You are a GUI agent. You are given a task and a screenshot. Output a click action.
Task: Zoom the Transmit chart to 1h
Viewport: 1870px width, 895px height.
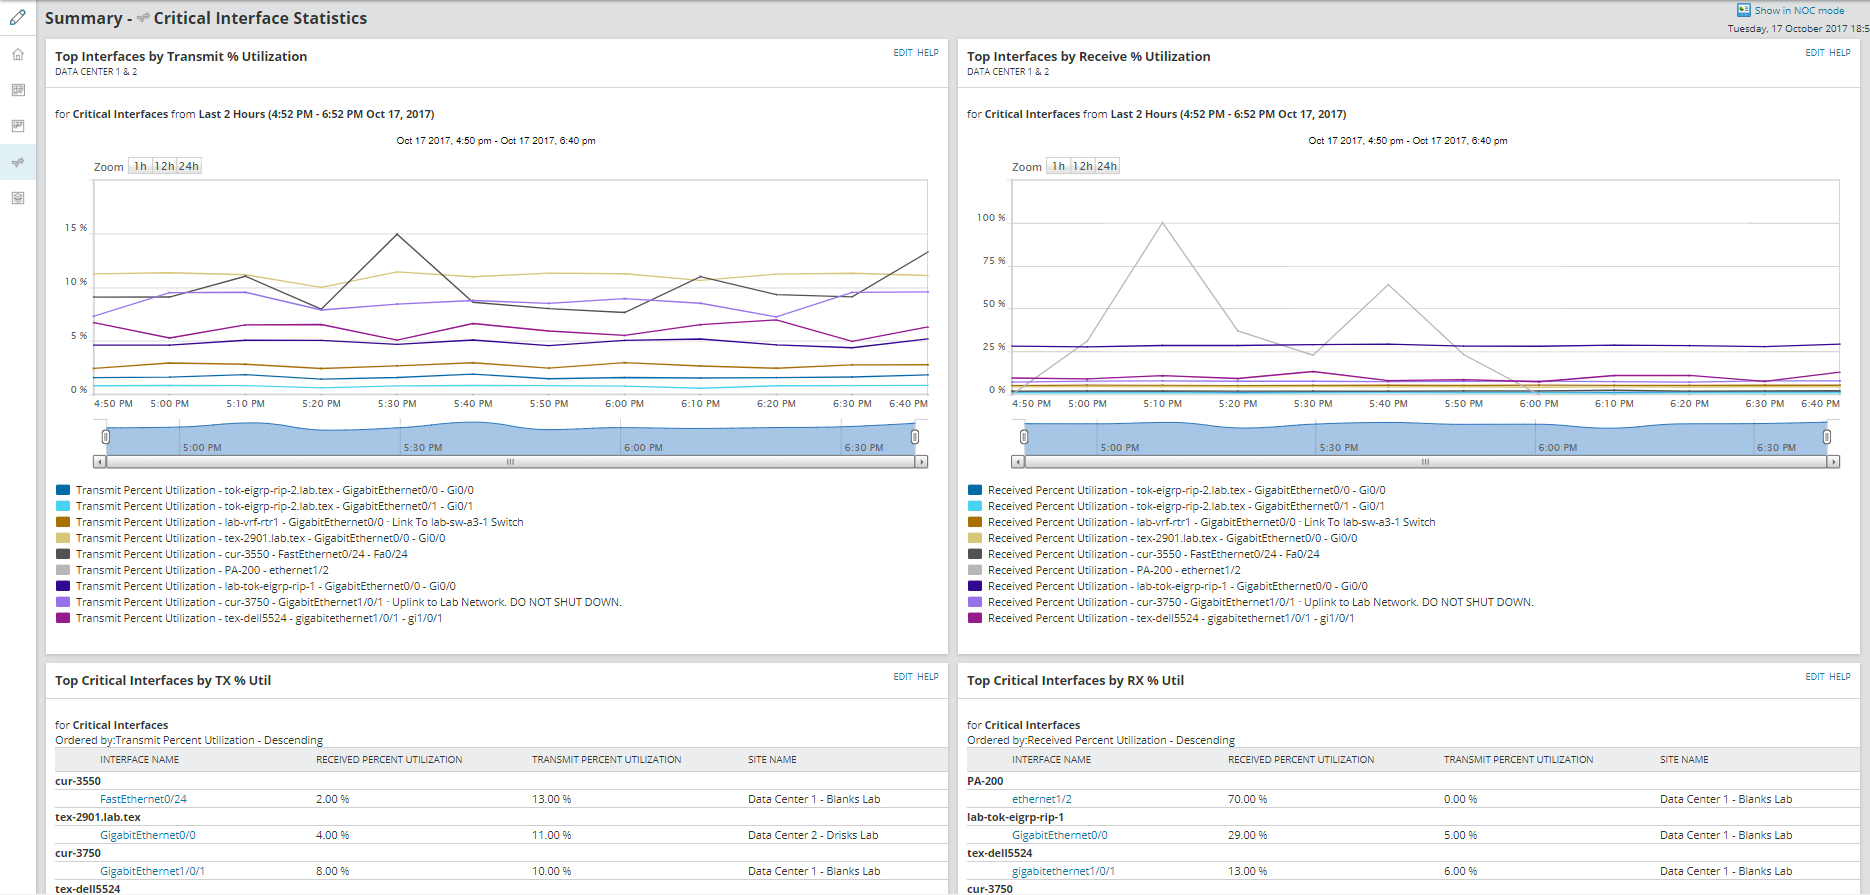pyautogui.click(x=140, y=166)
